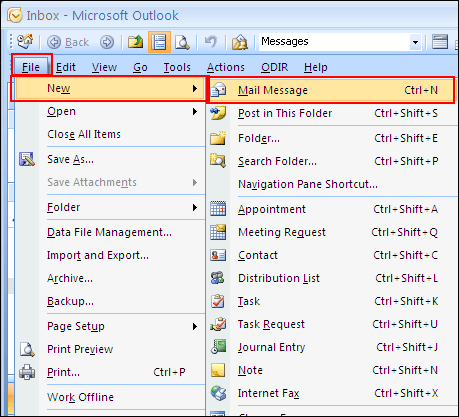
Task: Open the Messages view dropdown
Action: tap(415, 42)
